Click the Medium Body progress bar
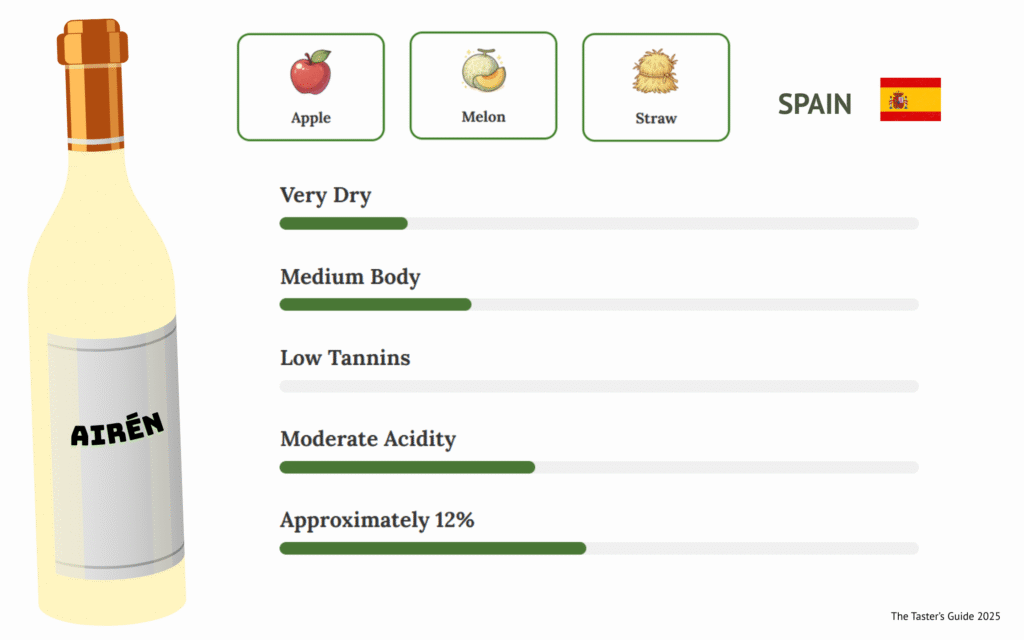 (598, 304)
